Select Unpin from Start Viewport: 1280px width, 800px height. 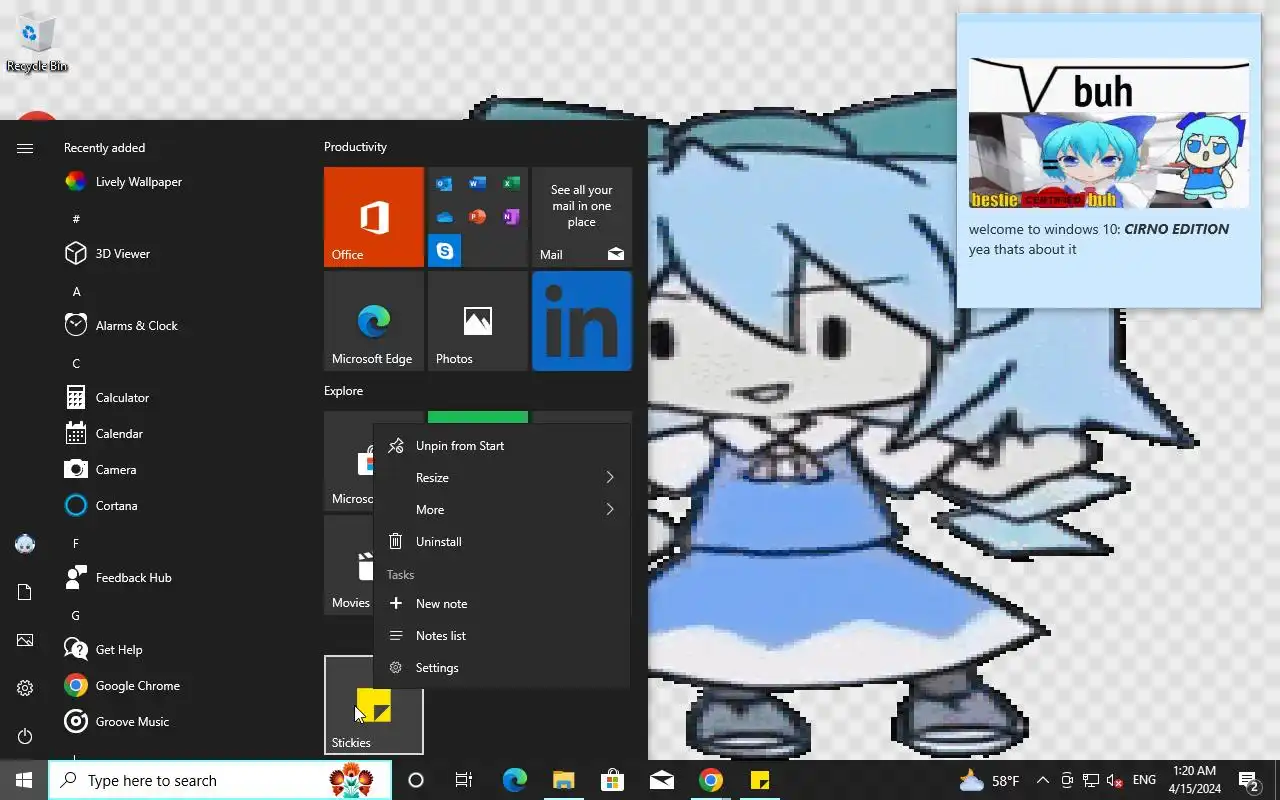[x=502, y=446]
